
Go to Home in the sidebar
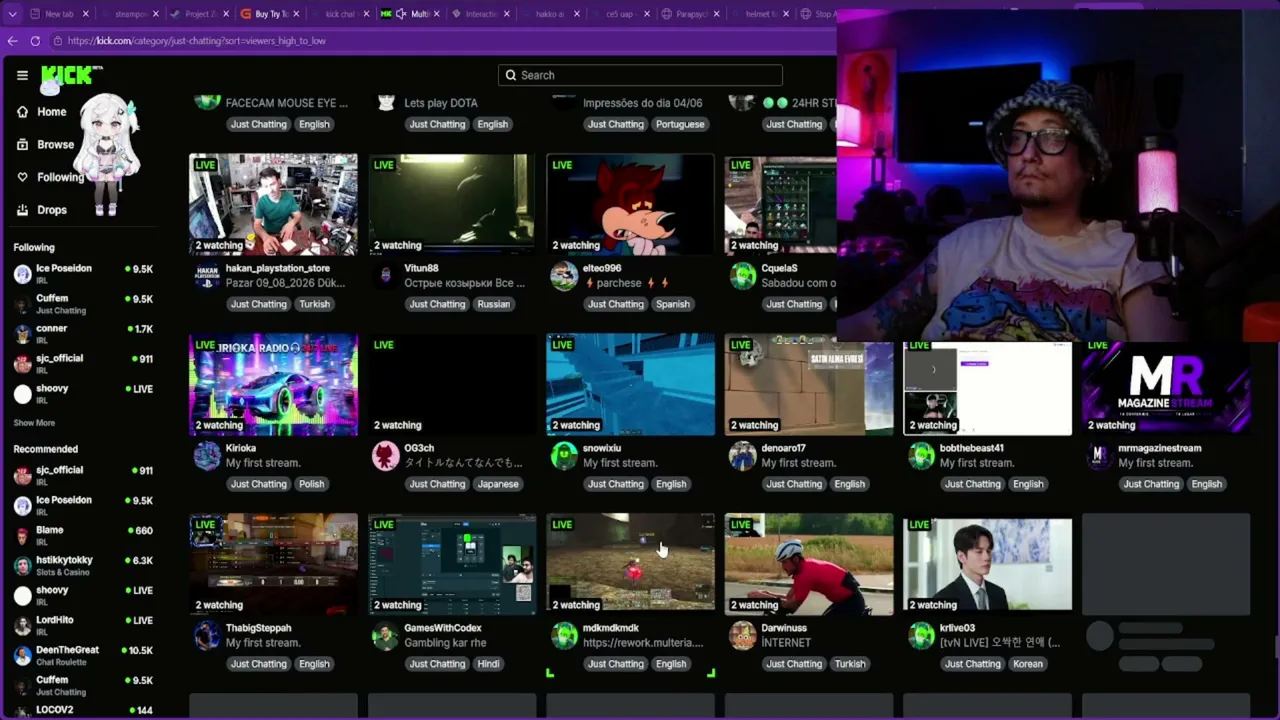(x=52, y=112)
